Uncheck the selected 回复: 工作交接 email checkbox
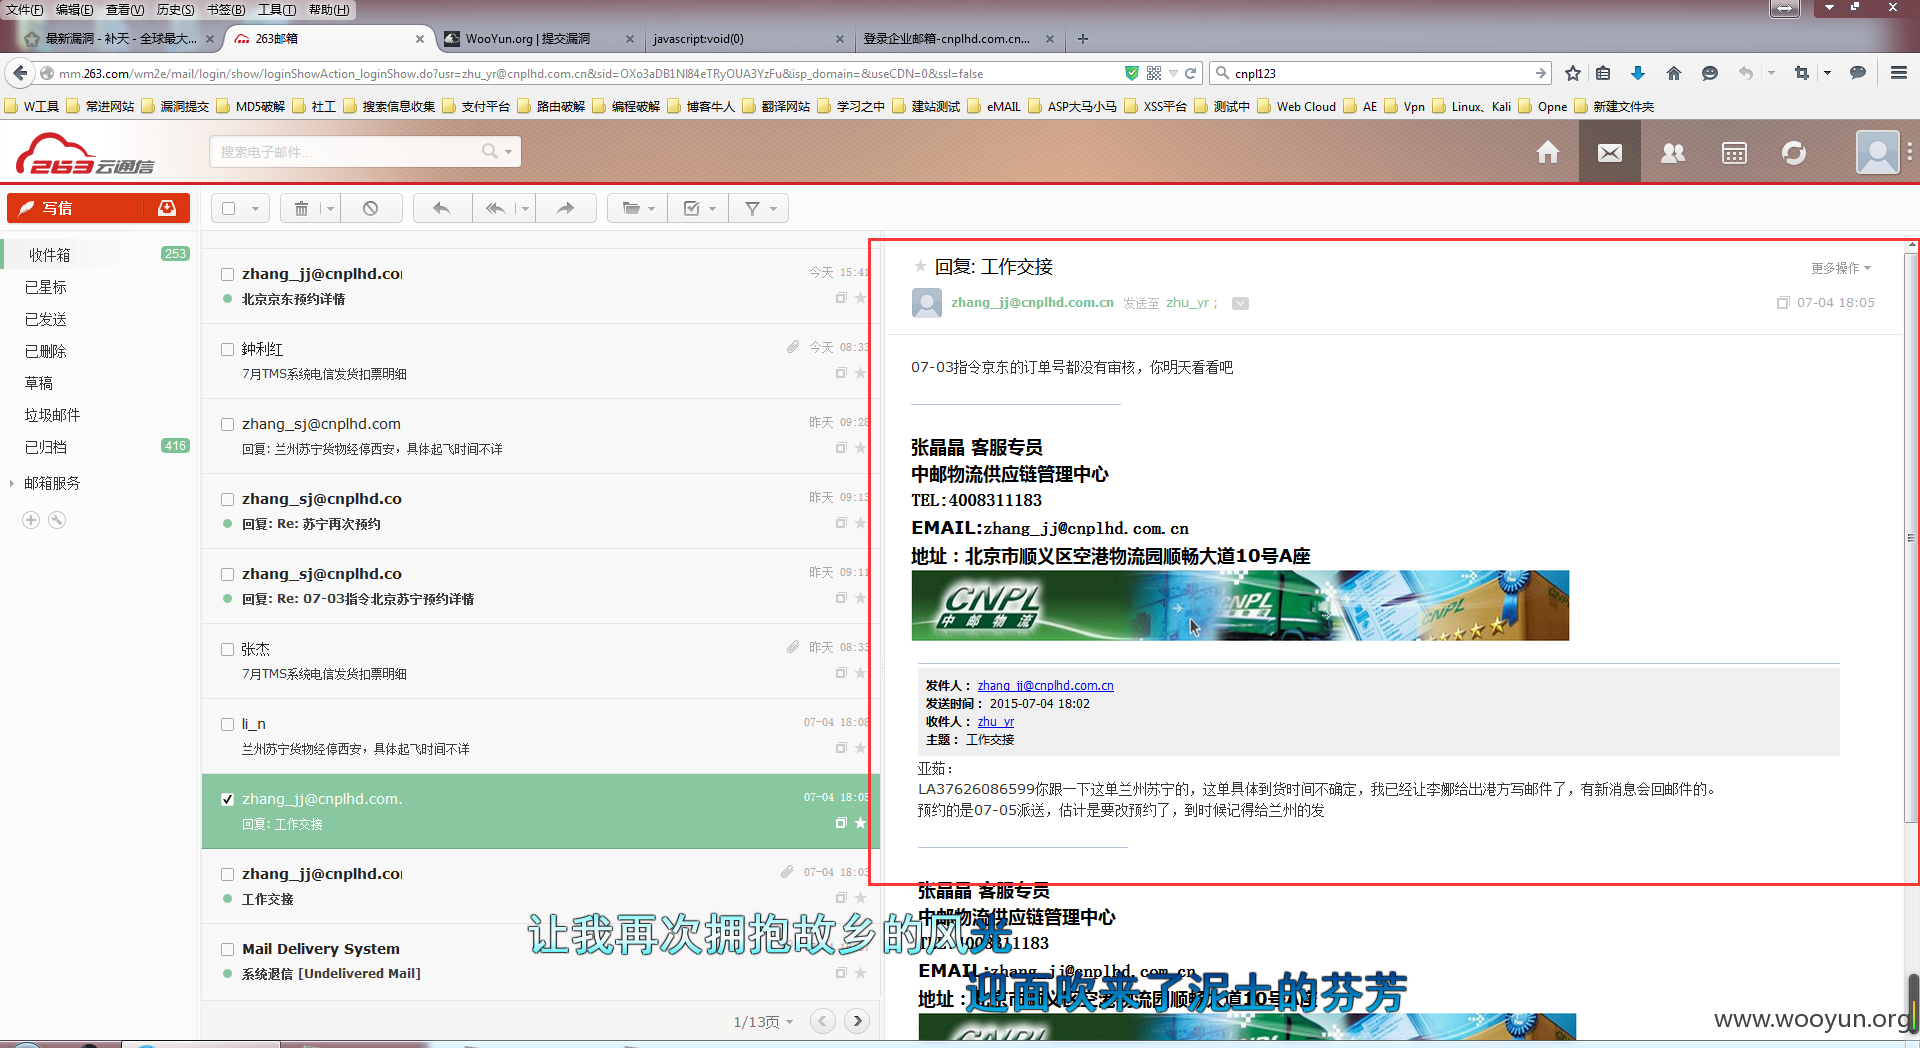 pyautogui.click(x=228, y=799)
